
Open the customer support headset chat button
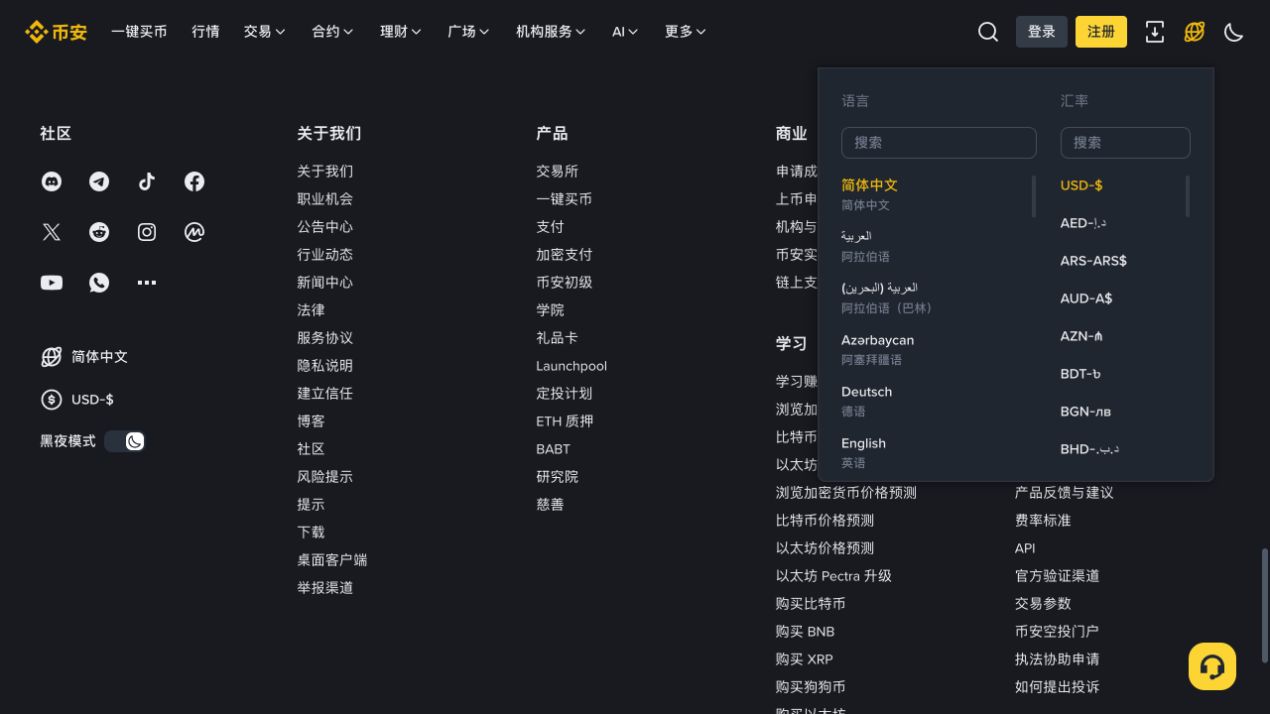point(1212,666)
